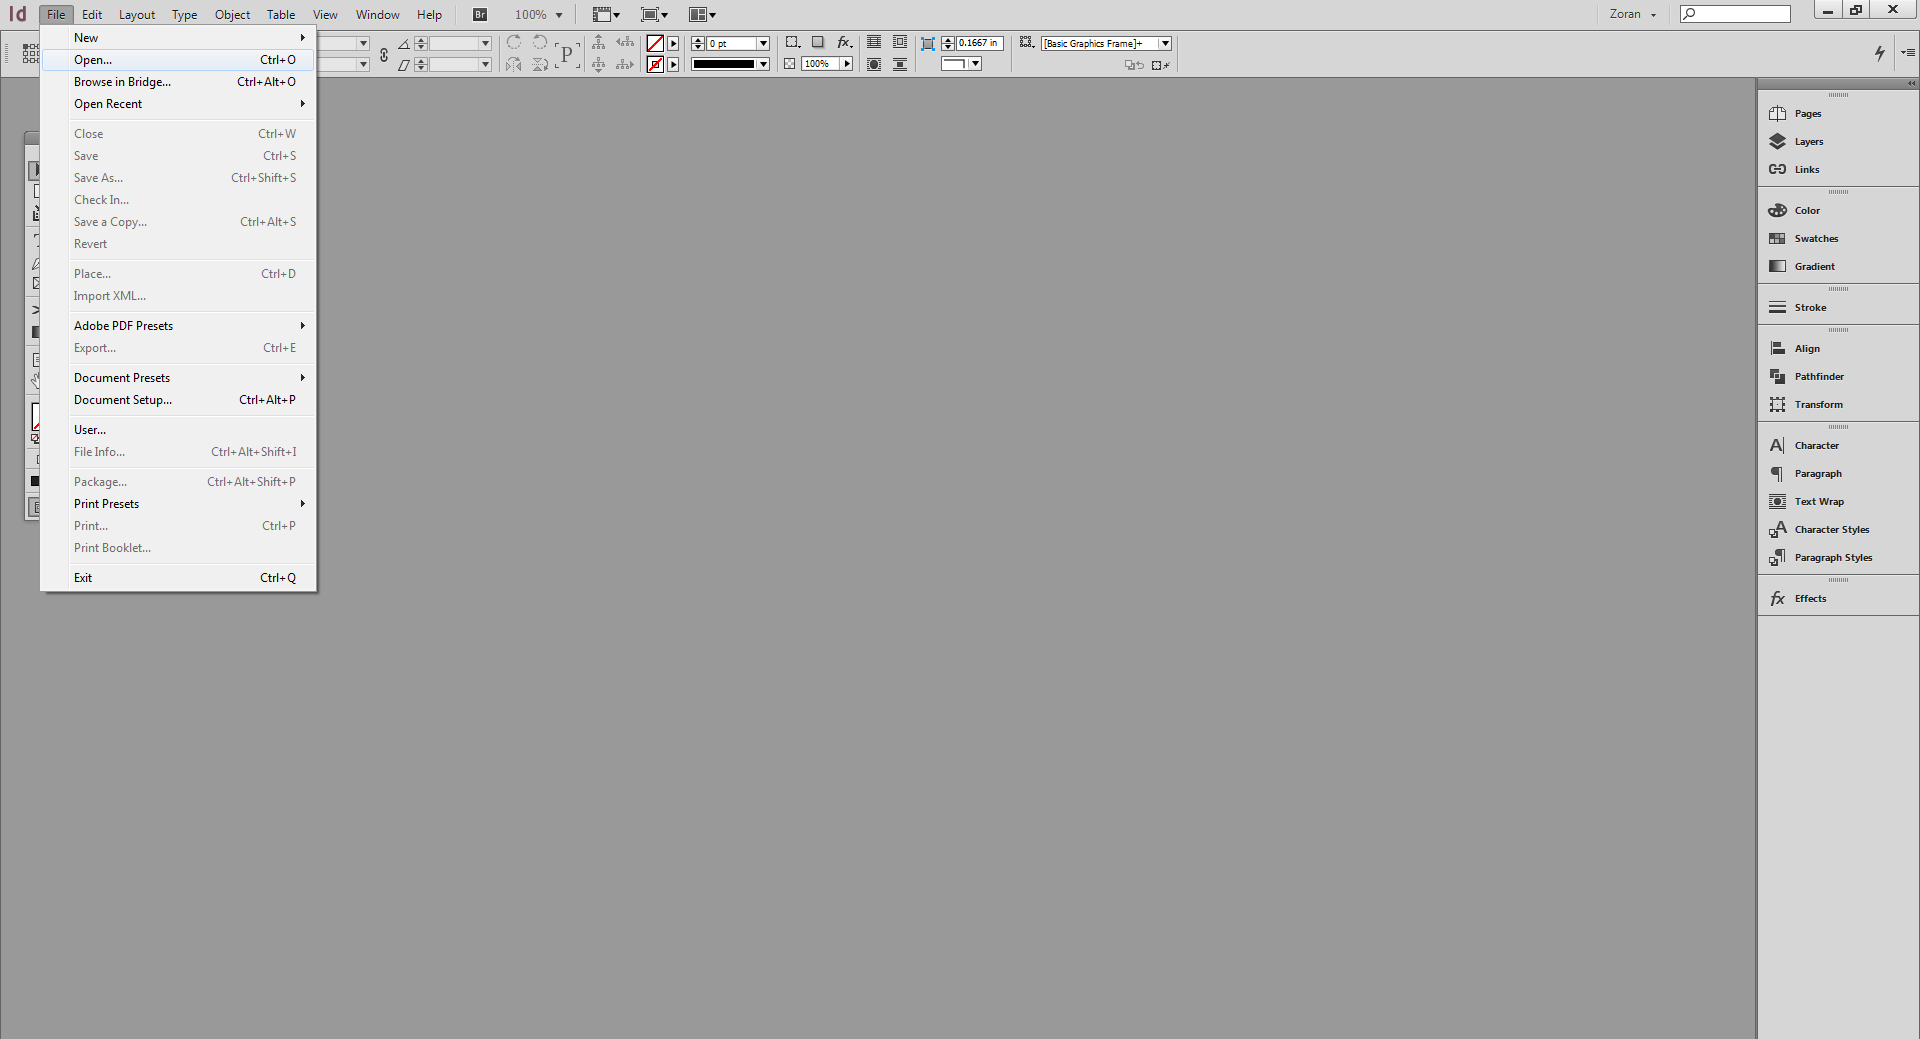This screenshot has width=1920, height=1039.
Task: Click the auto-fit frame icon beside 0.1667 in
Action: 928,43
